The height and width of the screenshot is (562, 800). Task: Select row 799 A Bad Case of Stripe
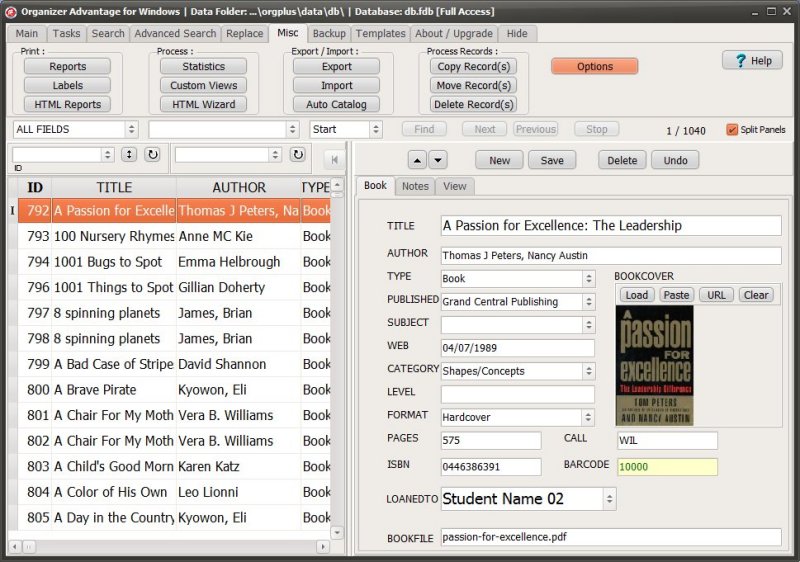tap(174, 364)
